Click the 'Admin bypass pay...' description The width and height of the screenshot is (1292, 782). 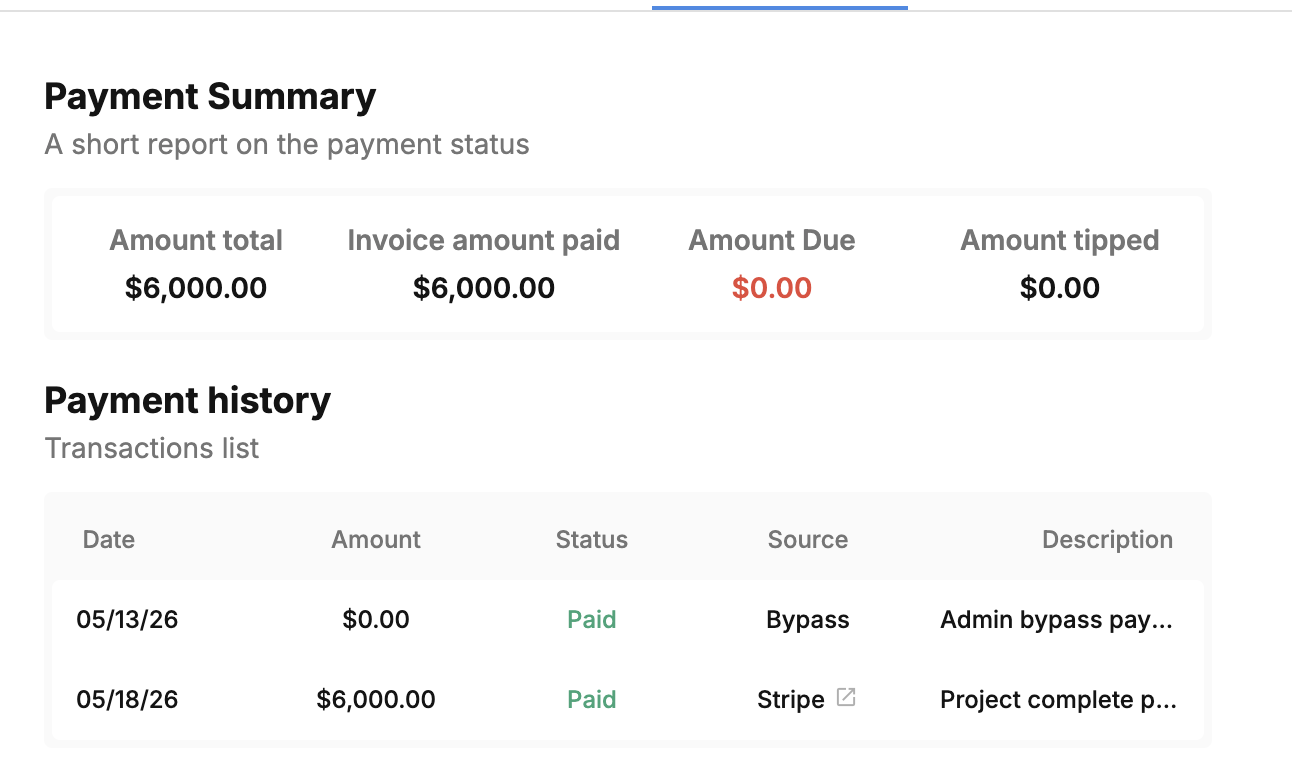tap(1057, 620)
